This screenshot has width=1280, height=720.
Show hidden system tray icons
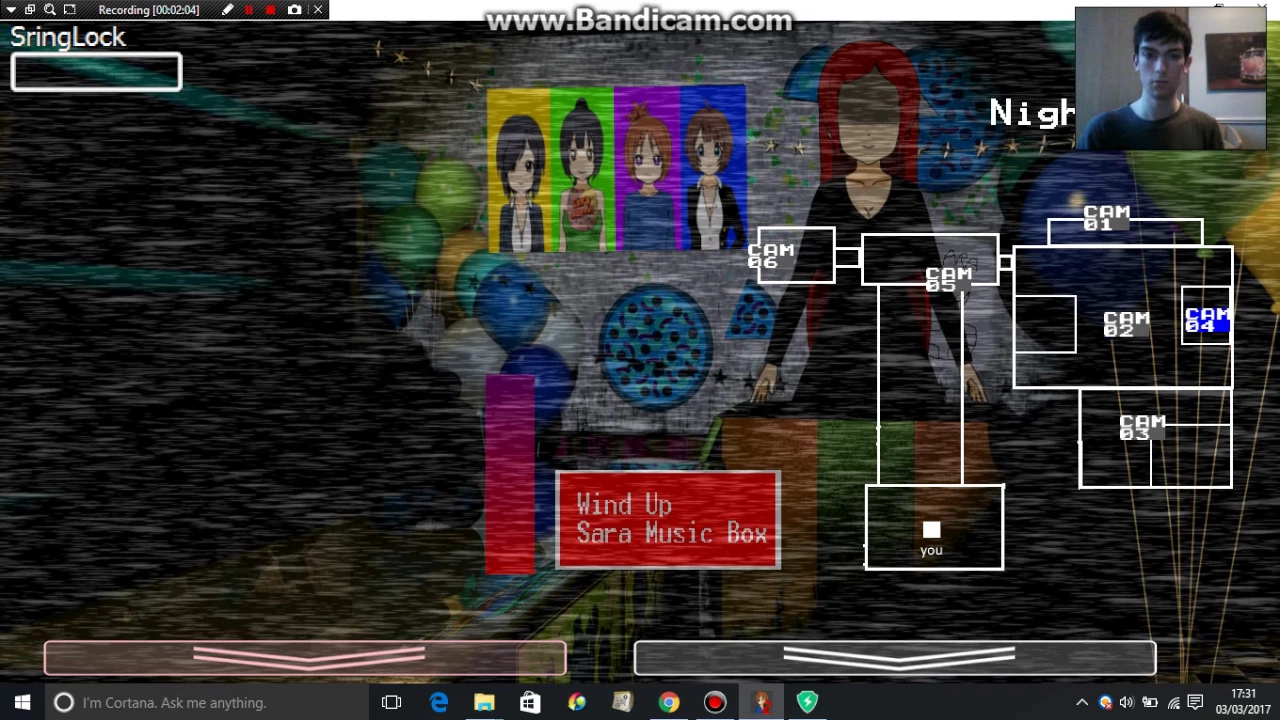(1082, 703)
